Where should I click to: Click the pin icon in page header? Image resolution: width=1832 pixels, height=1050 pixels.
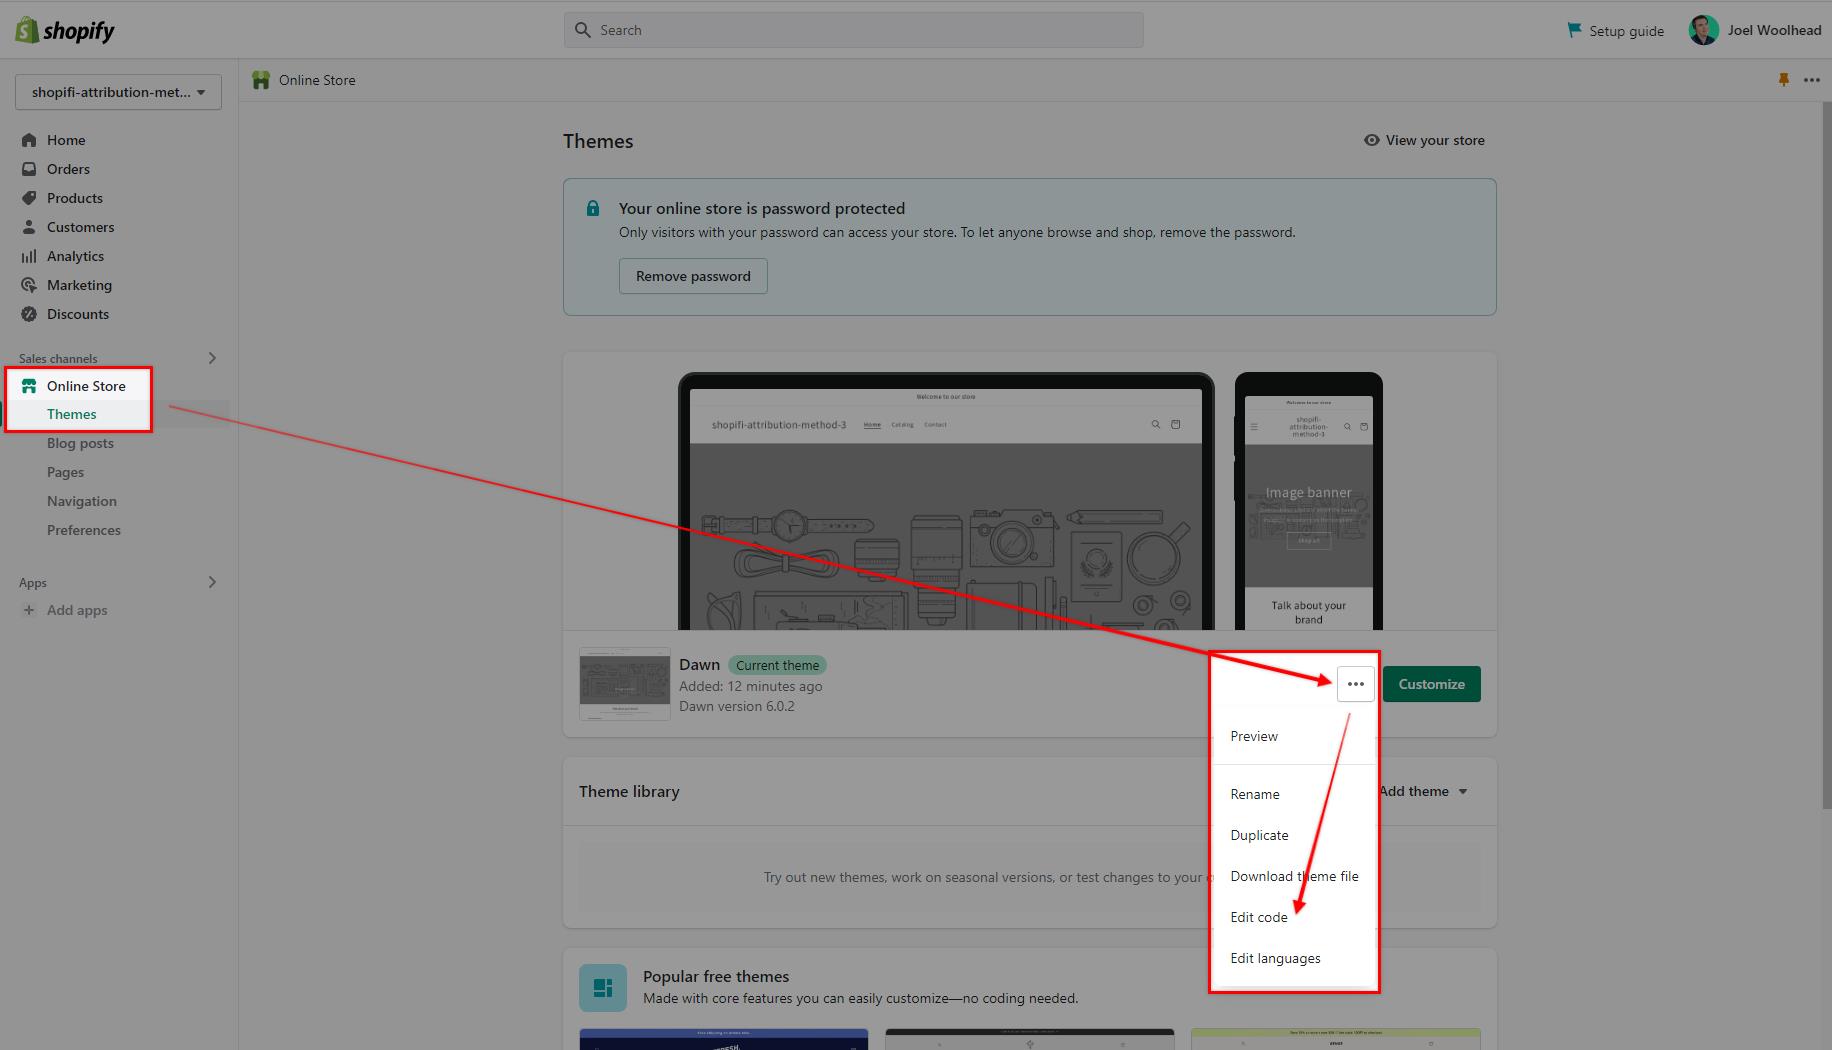click(x=1784, y=80)
